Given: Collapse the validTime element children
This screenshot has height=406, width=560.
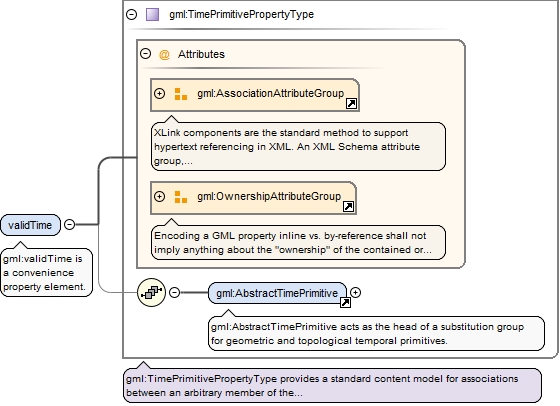Looking at the screenshot, I should (x=69, y=225).
